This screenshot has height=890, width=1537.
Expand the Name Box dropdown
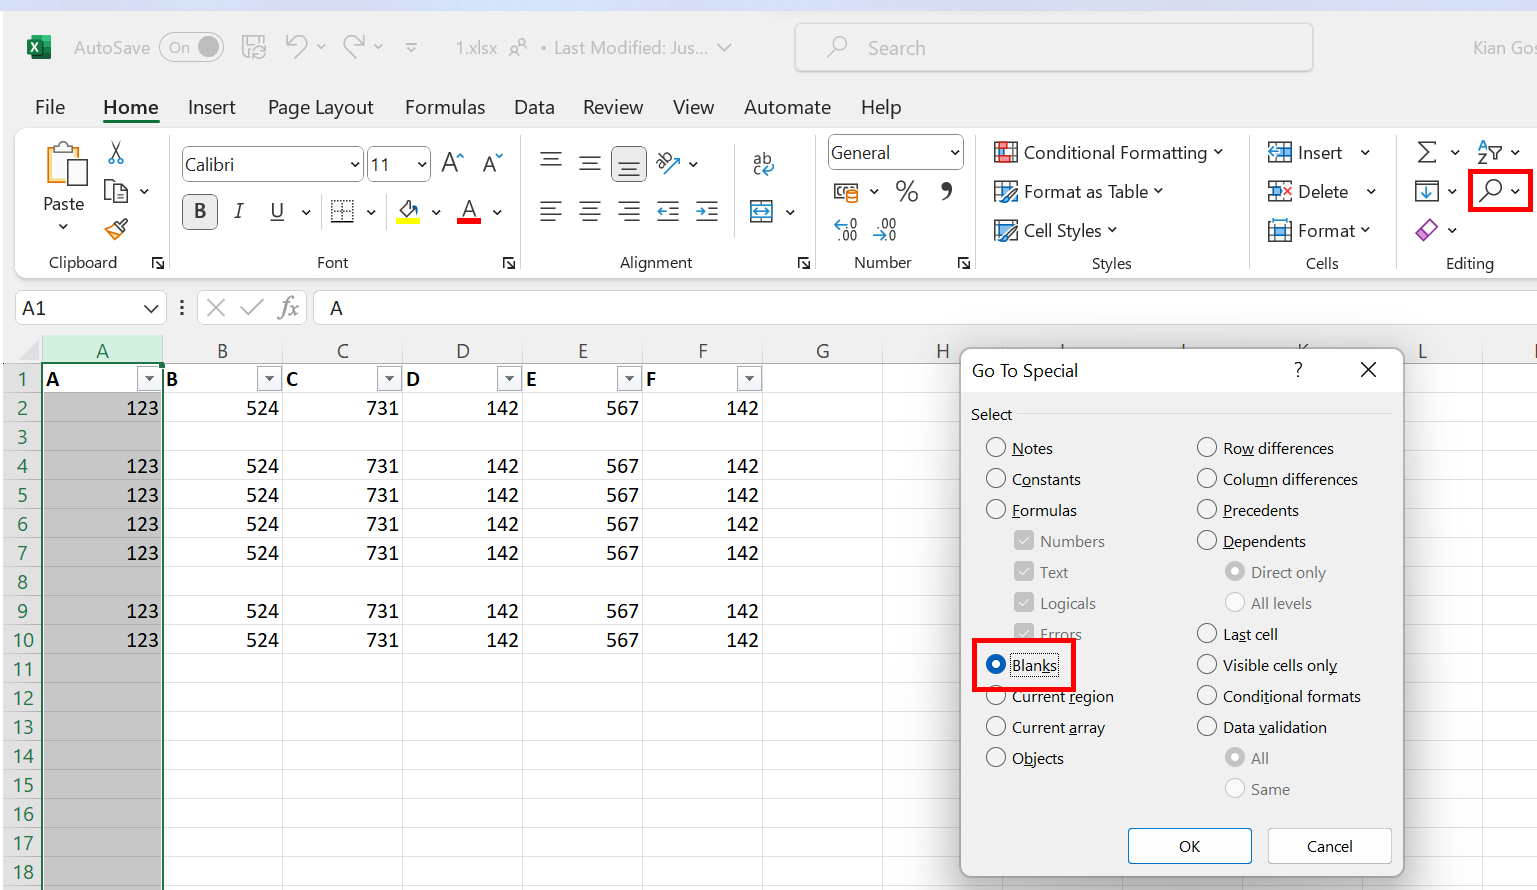[151, 308]
